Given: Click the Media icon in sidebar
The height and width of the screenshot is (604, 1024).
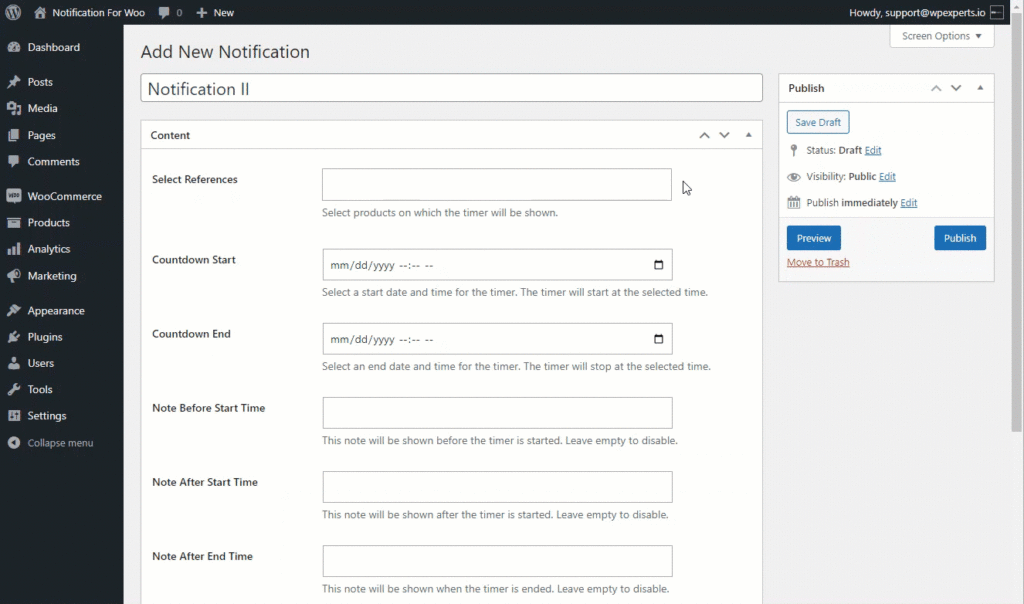Looking at the screenshot, I should (14, 108).
